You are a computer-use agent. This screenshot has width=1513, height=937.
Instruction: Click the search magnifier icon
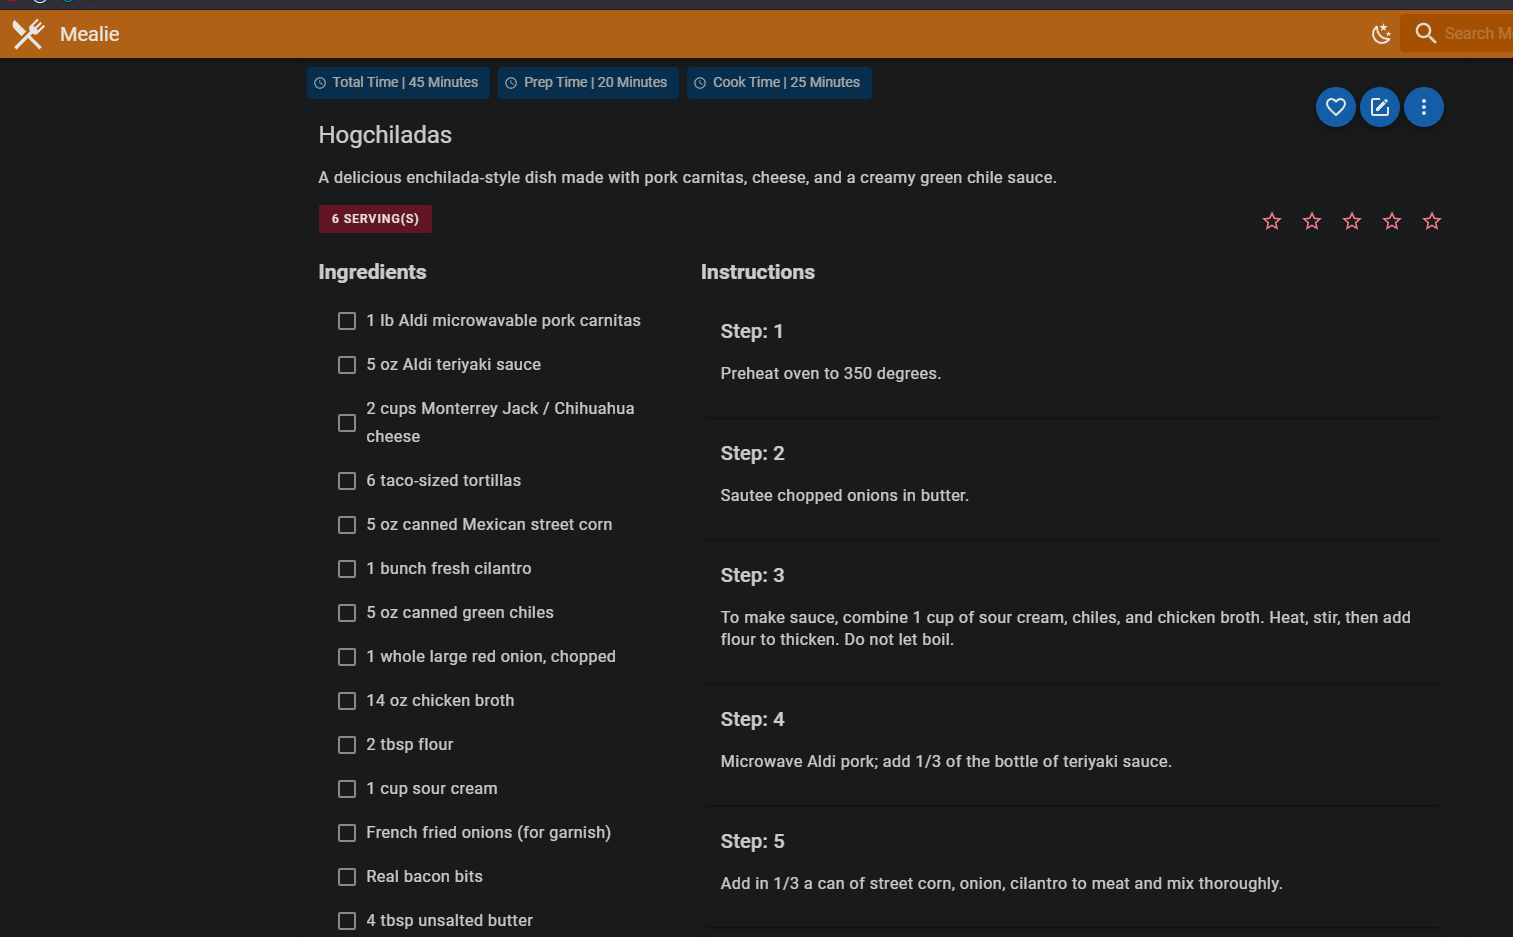(1425, 33)
